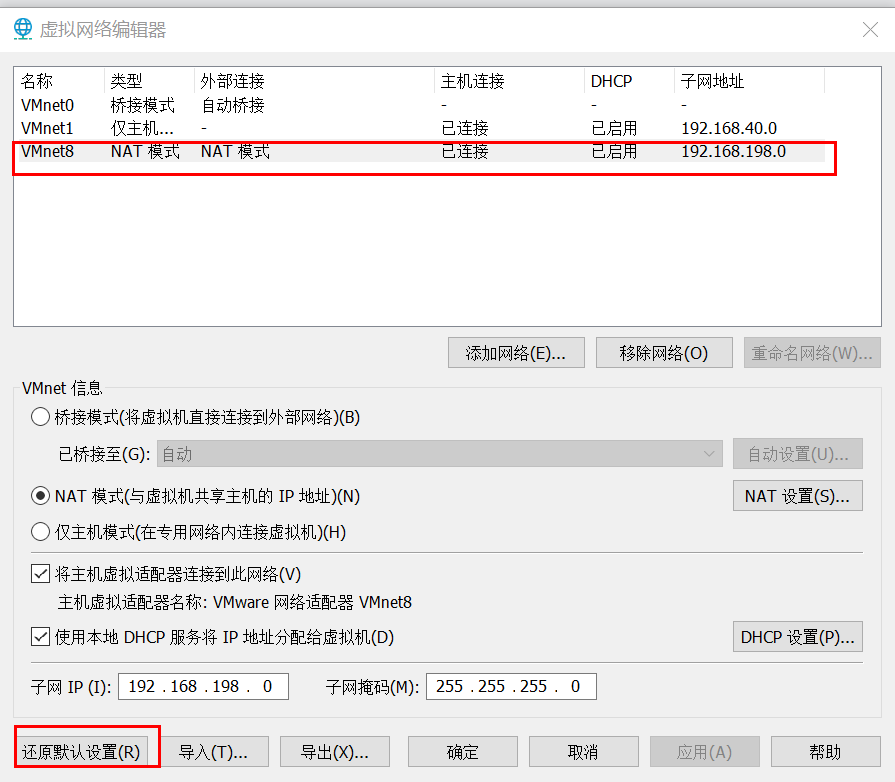Click 移除网络(O) button
The width and height of the screenshot is (895, 782).
pyautogui.click(x=664, y=353)
